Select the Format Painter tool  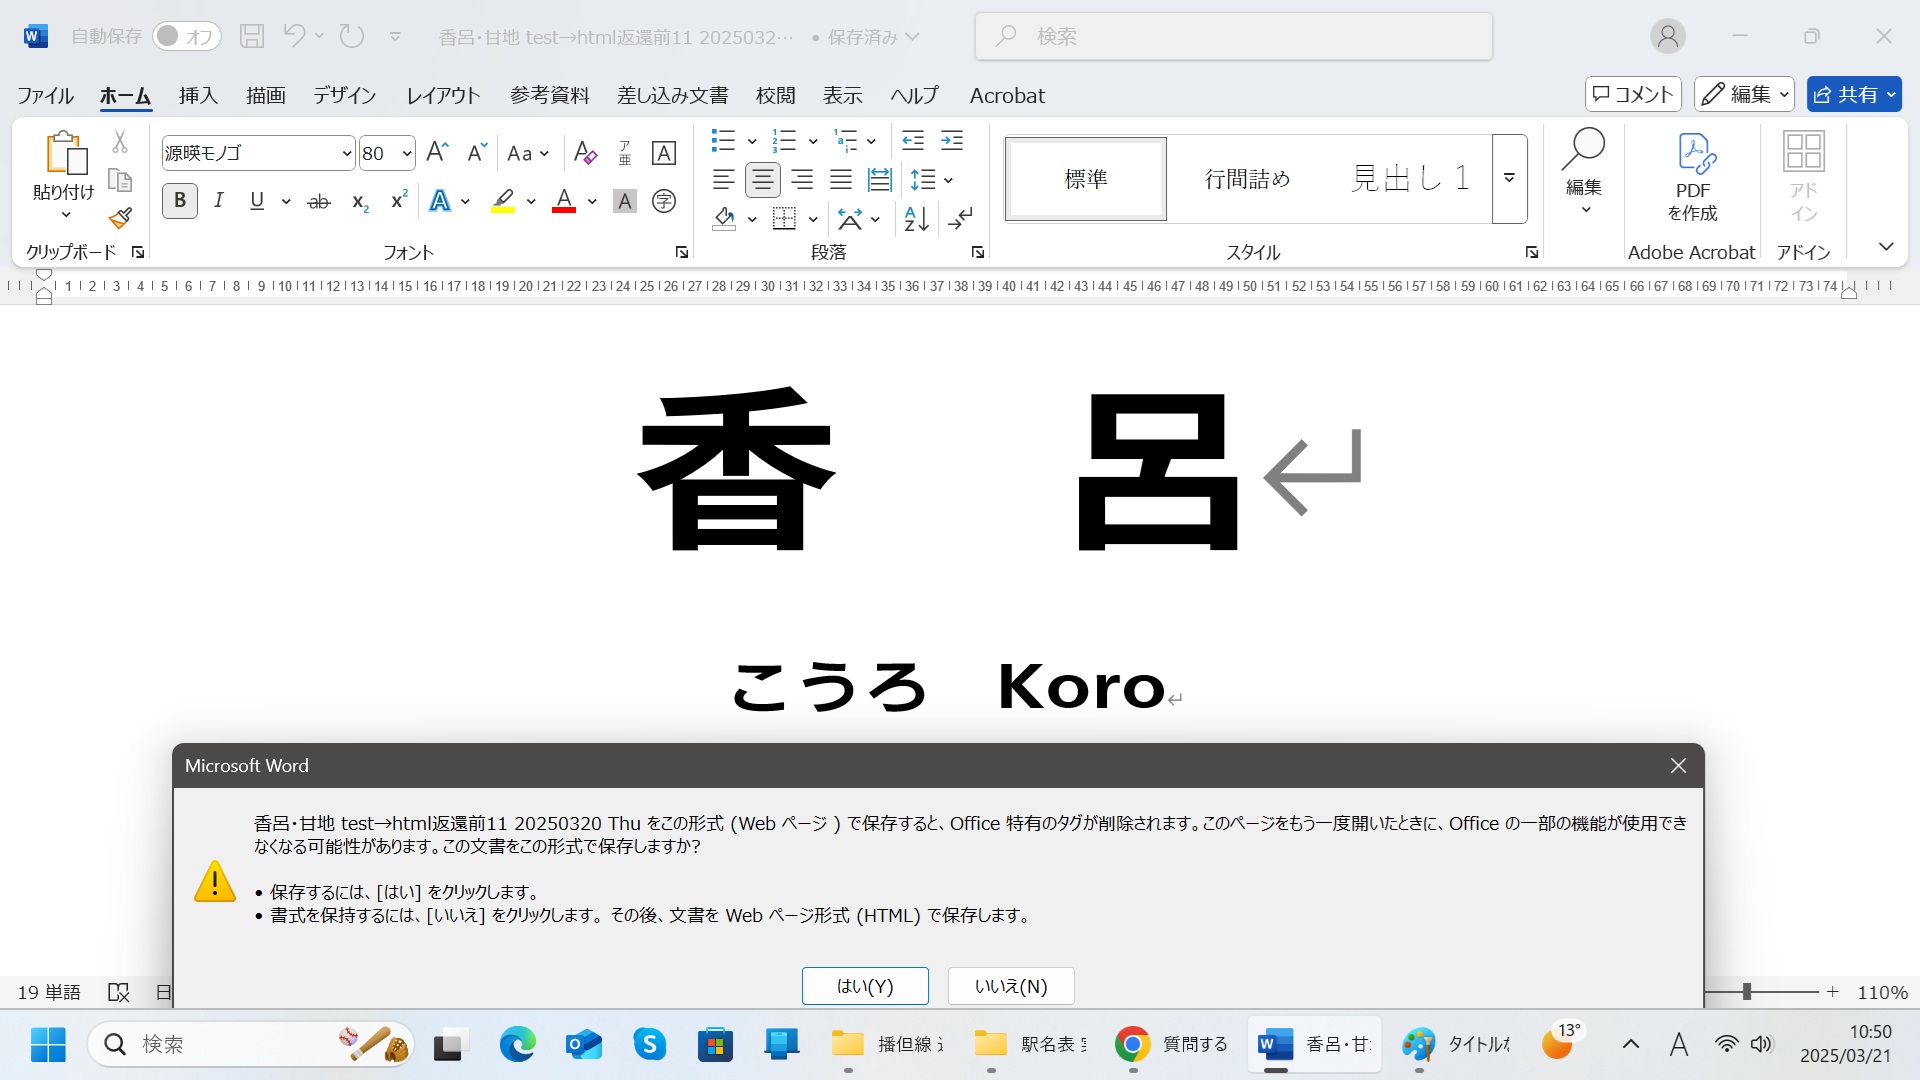(119, 216)
